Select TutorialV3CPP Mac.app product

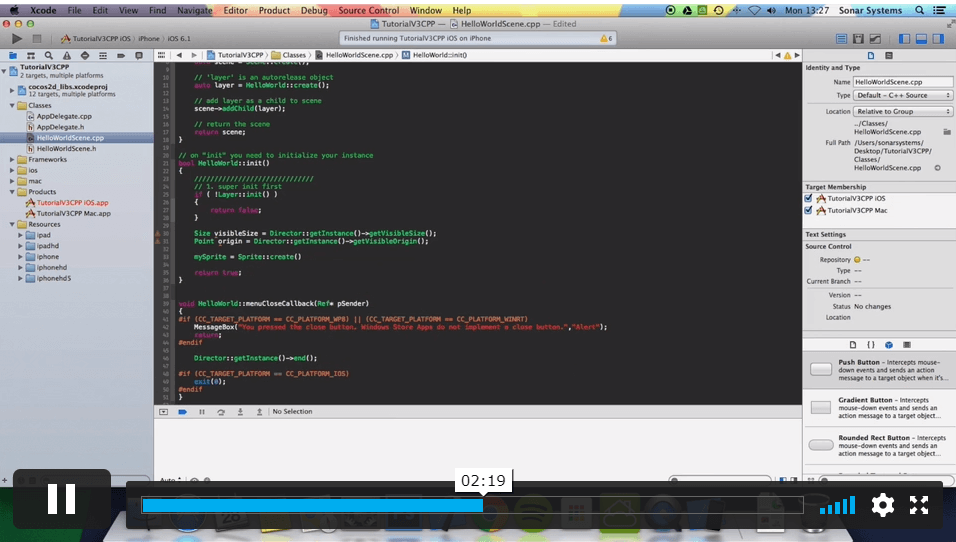74,214
